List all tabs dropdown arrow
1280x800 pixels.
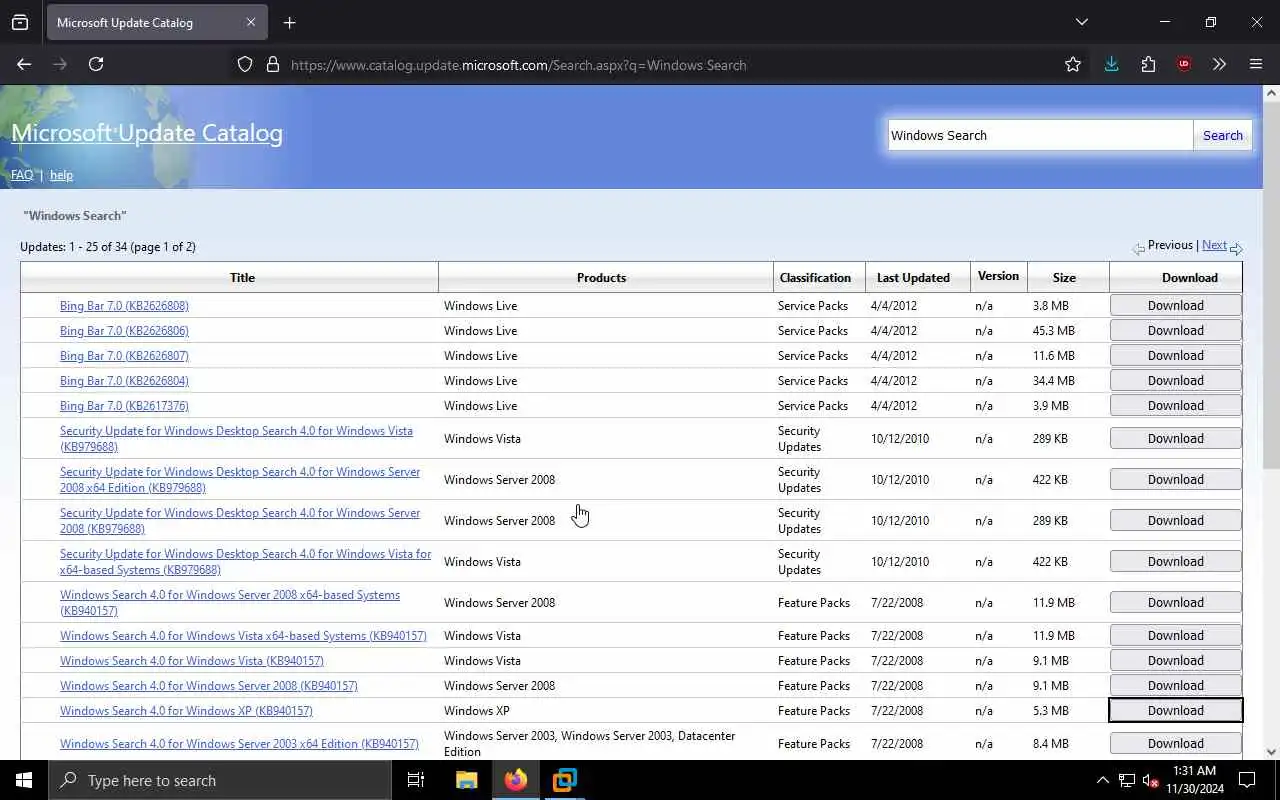coord(1081,22)
